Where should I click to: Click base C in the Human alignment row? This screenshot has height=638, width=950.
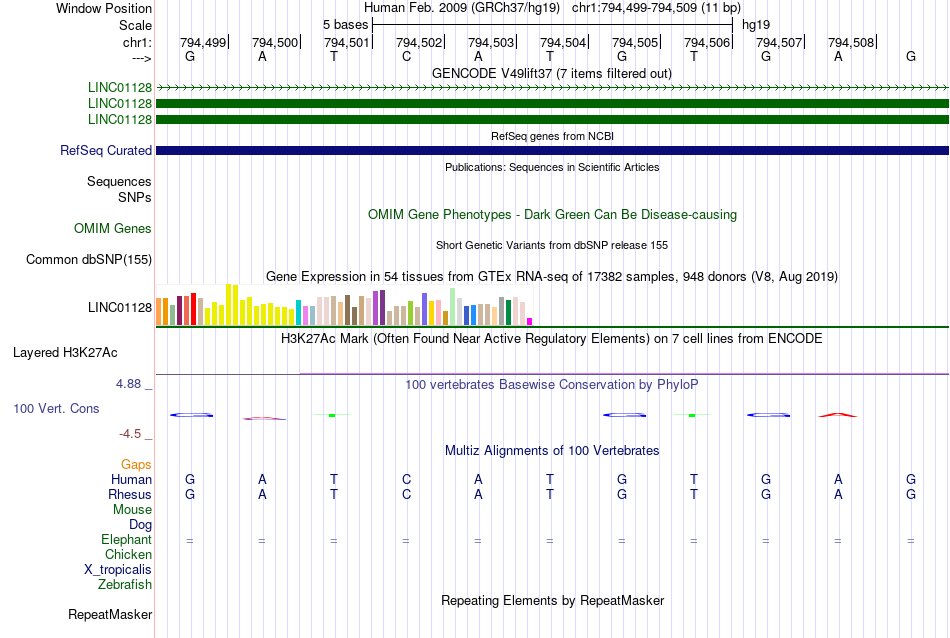(x=407, y=479)
